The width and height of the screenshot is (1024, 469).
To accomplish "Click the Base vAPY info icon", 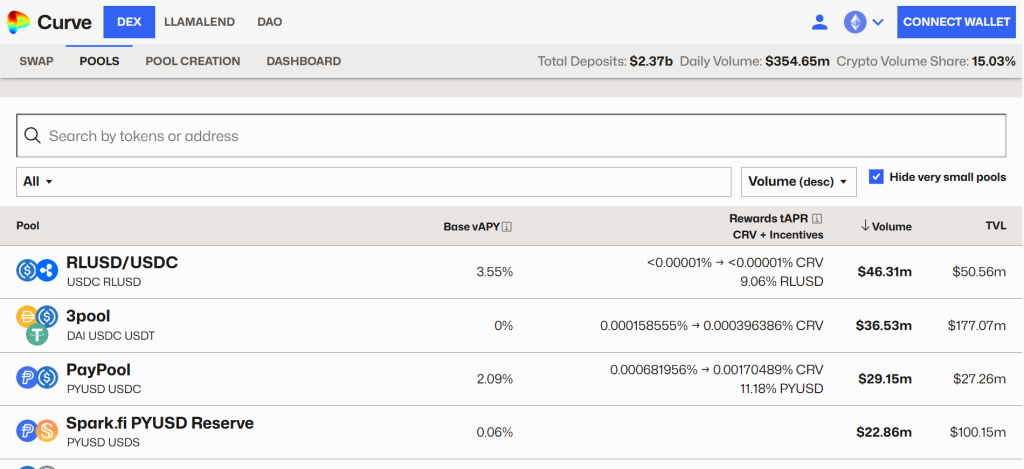I will pos(507,227).
